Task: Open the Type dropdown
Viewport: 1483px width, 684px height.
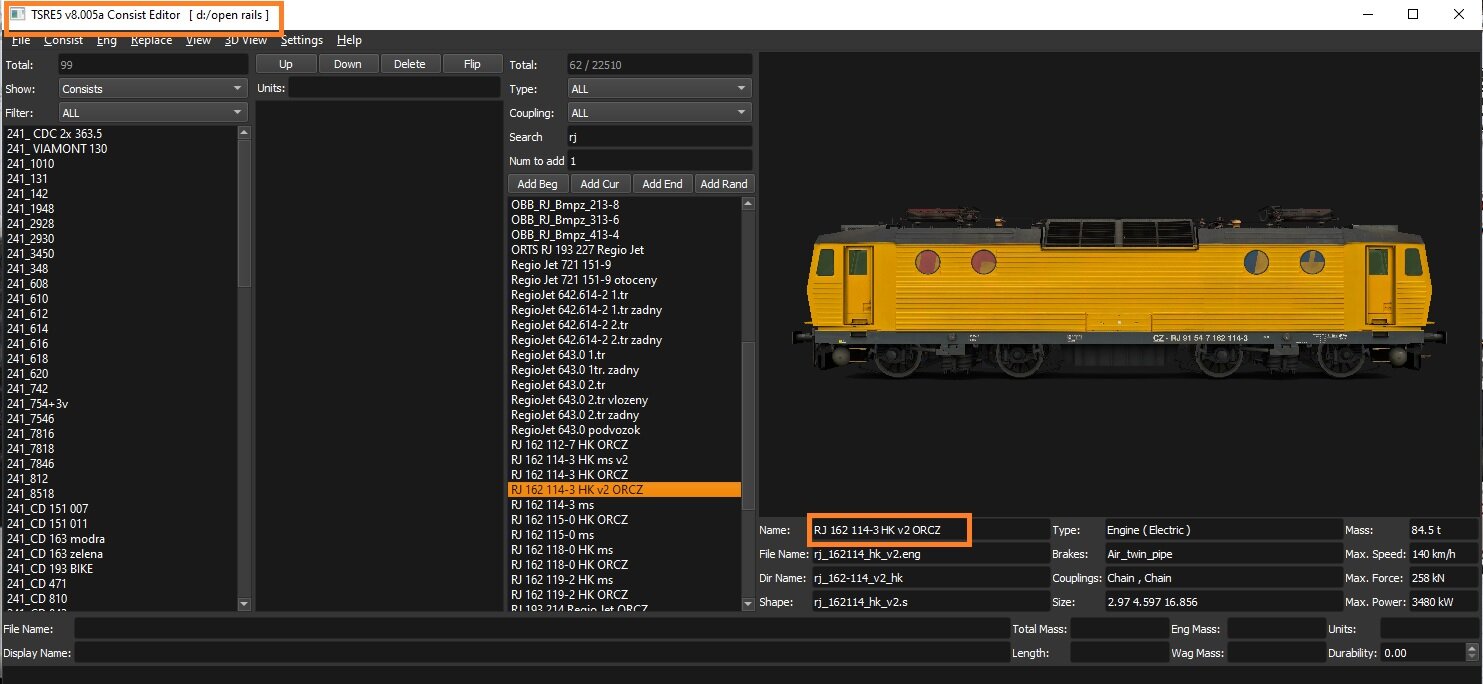Action: (x=658, y=89)
